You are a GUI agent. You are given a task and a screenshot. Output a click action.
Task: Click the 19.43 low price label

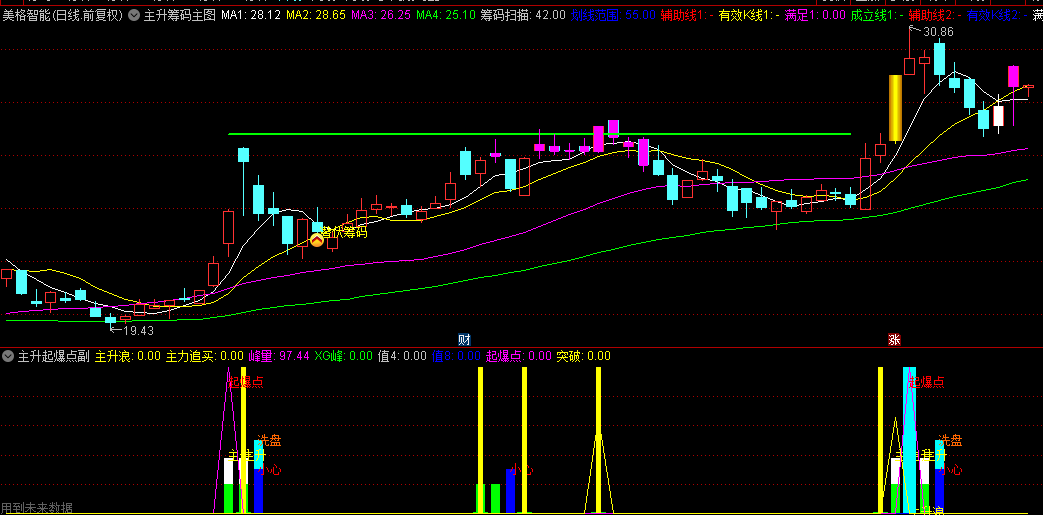(138, 331)
